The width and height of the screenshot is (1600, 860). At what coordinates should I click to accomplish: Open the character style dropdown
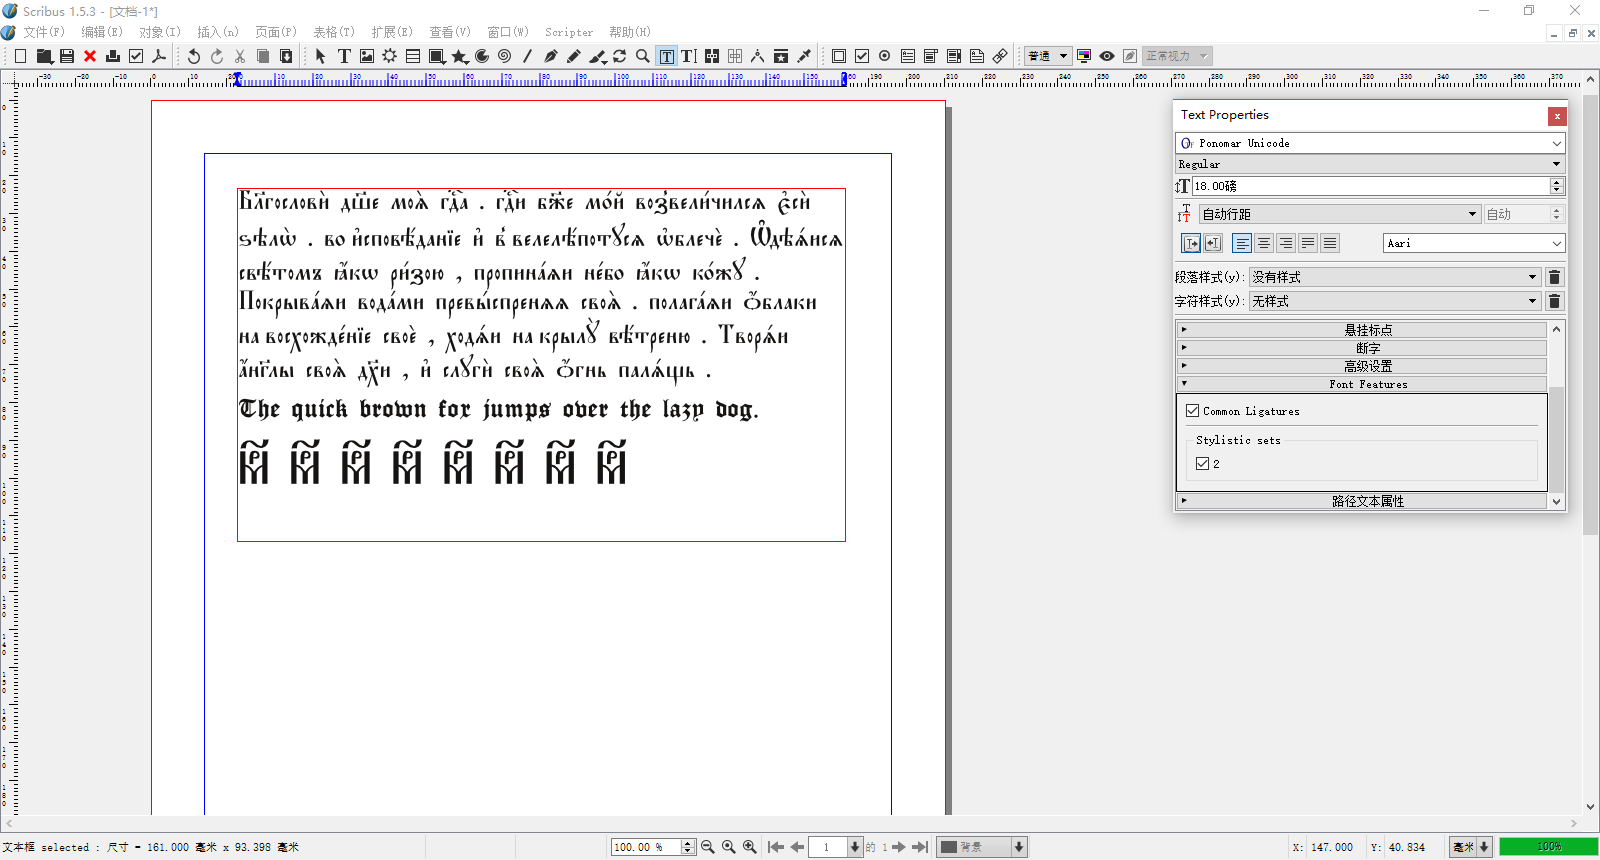click(x=1394, y=301)
